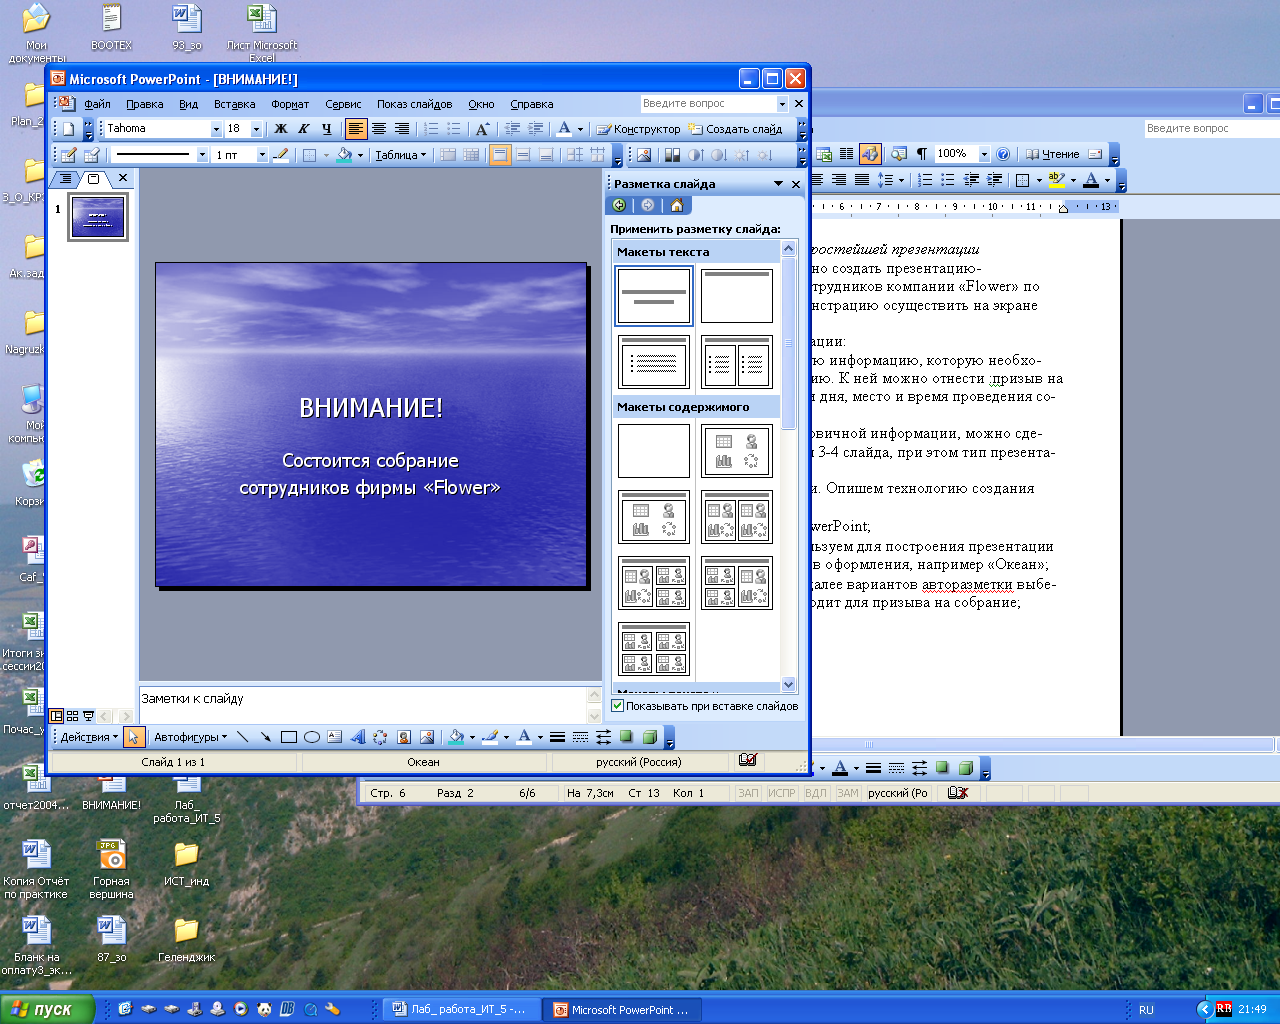Screen dimensions: 1280x1024
Task: Select the table eraser icon
Action: coord(92,155)
